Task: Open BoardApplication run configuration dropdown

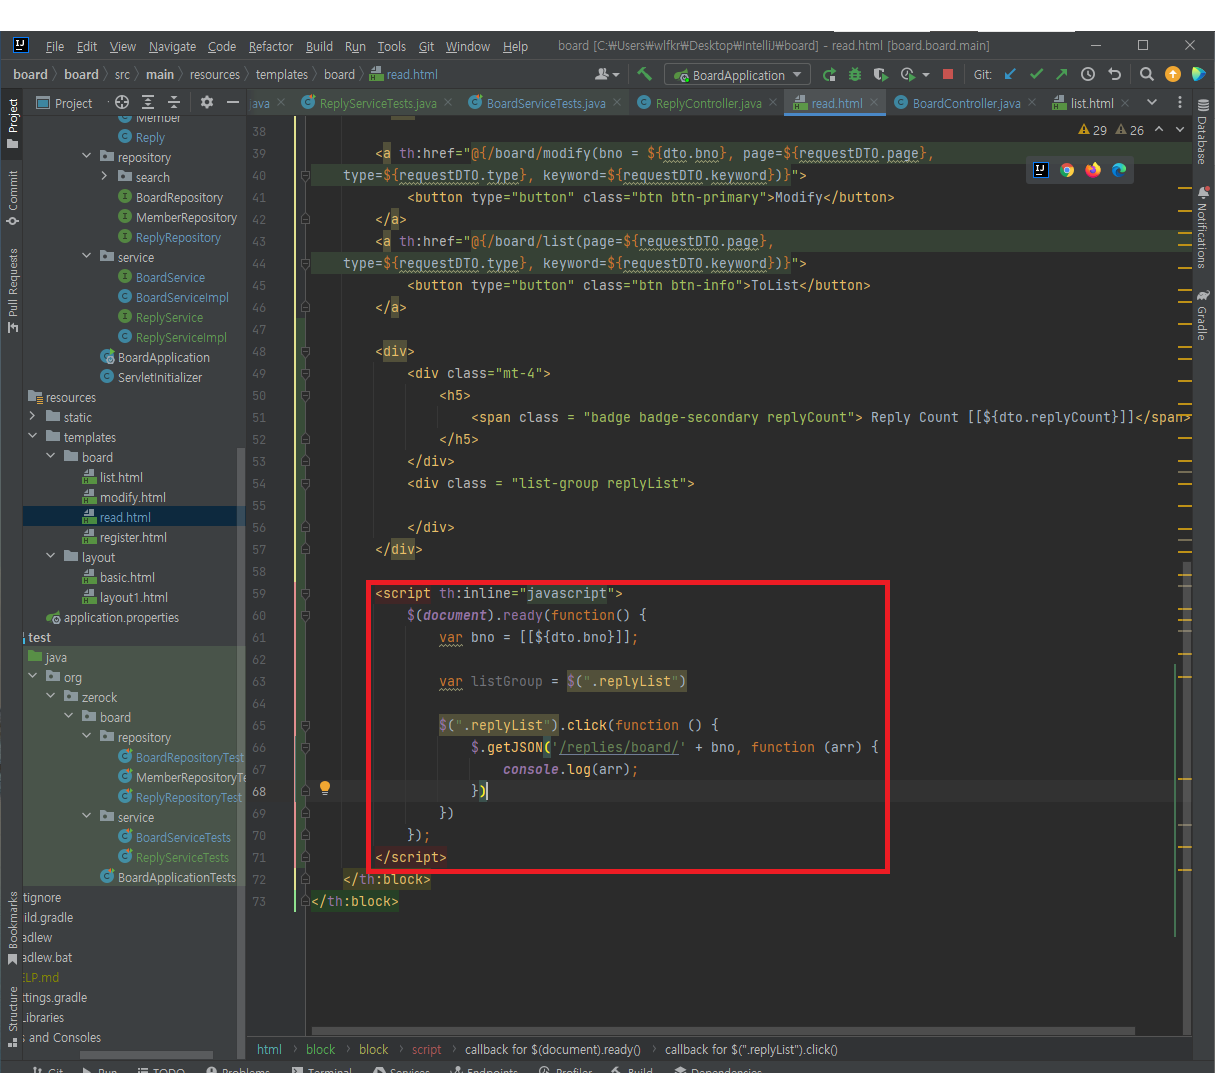Action: 738,75
